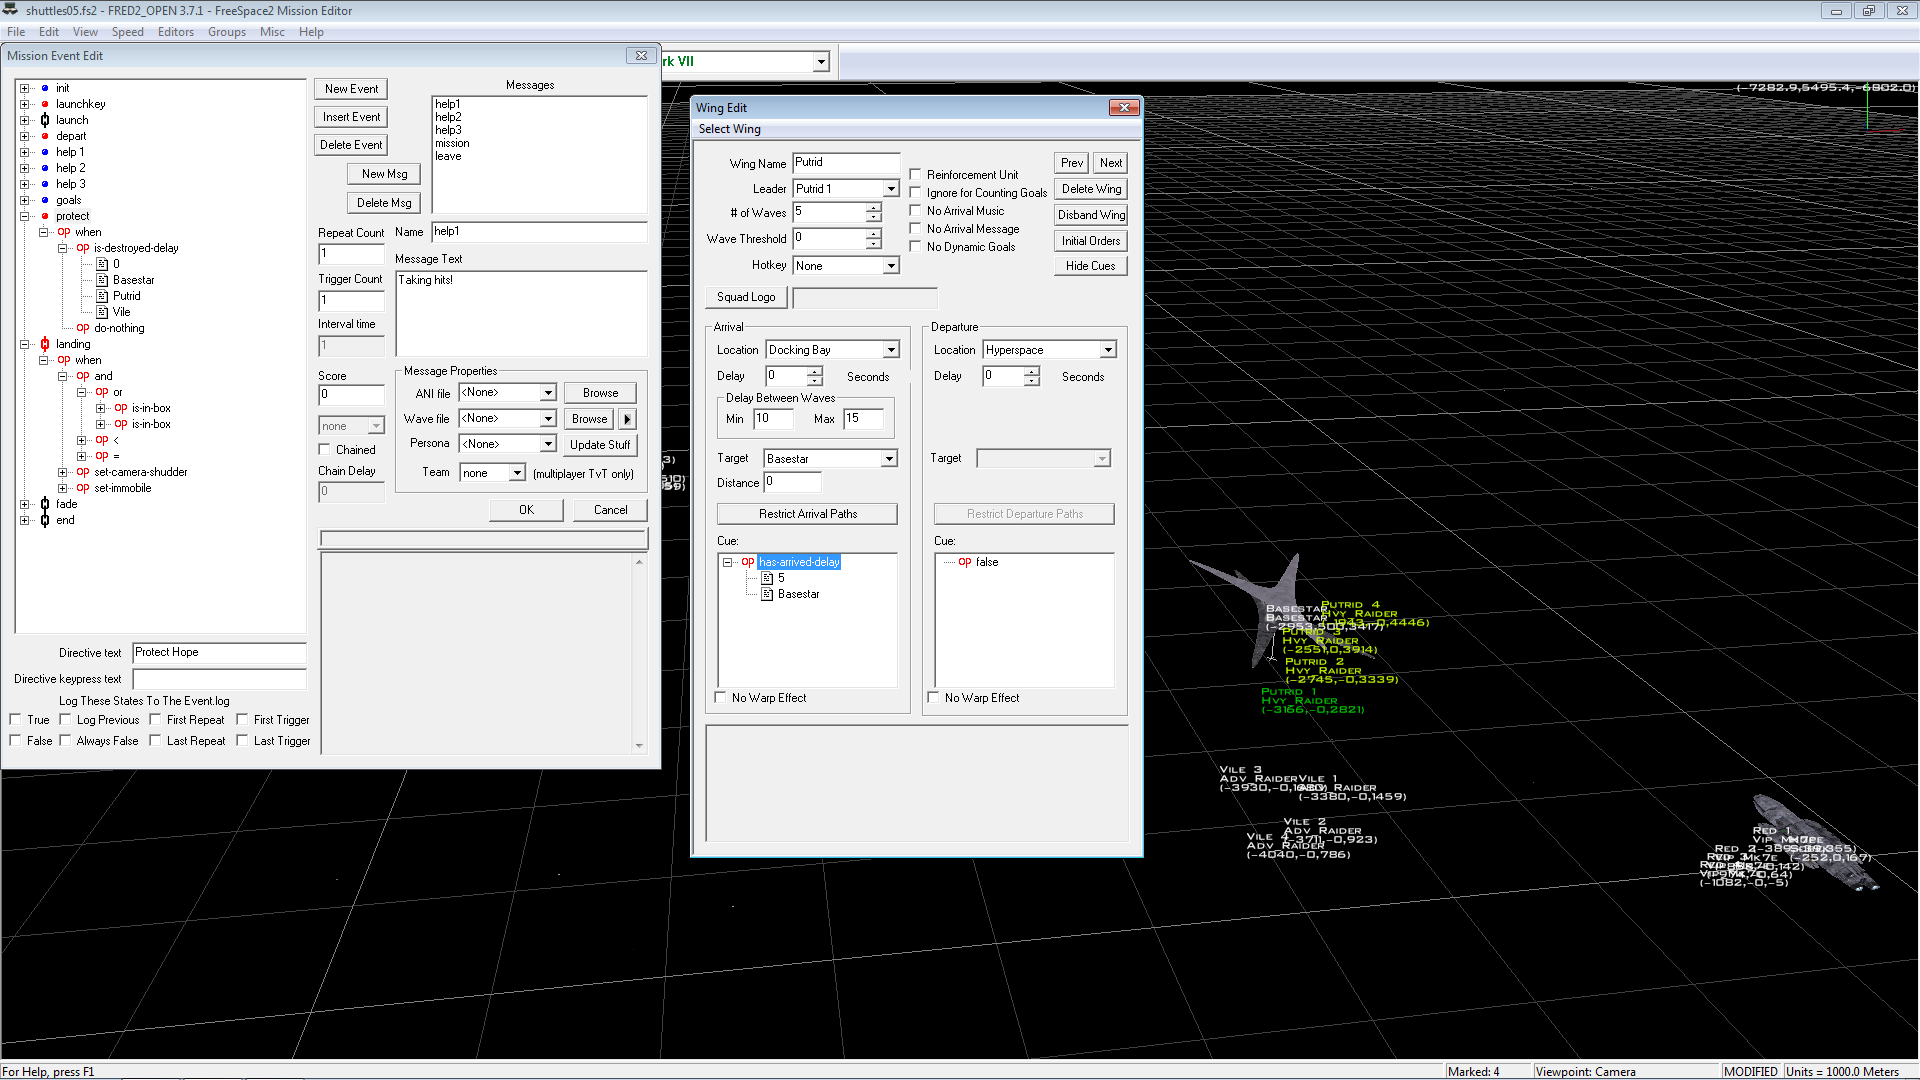Click the New Event button
The height and width of the screenshot is (1080, 1920).
coord(351,89)
